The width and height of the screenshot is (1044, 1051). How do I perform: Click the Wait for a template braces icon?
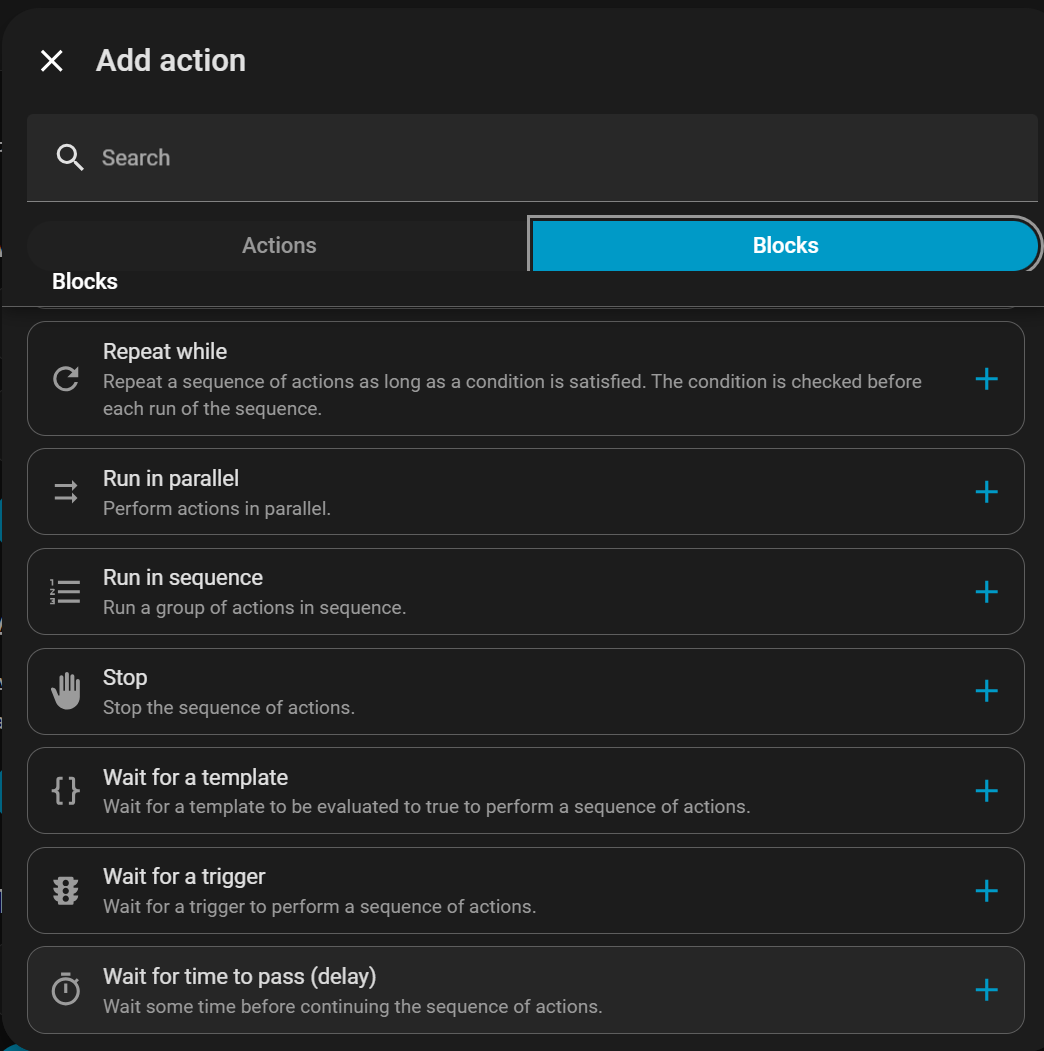66,791
